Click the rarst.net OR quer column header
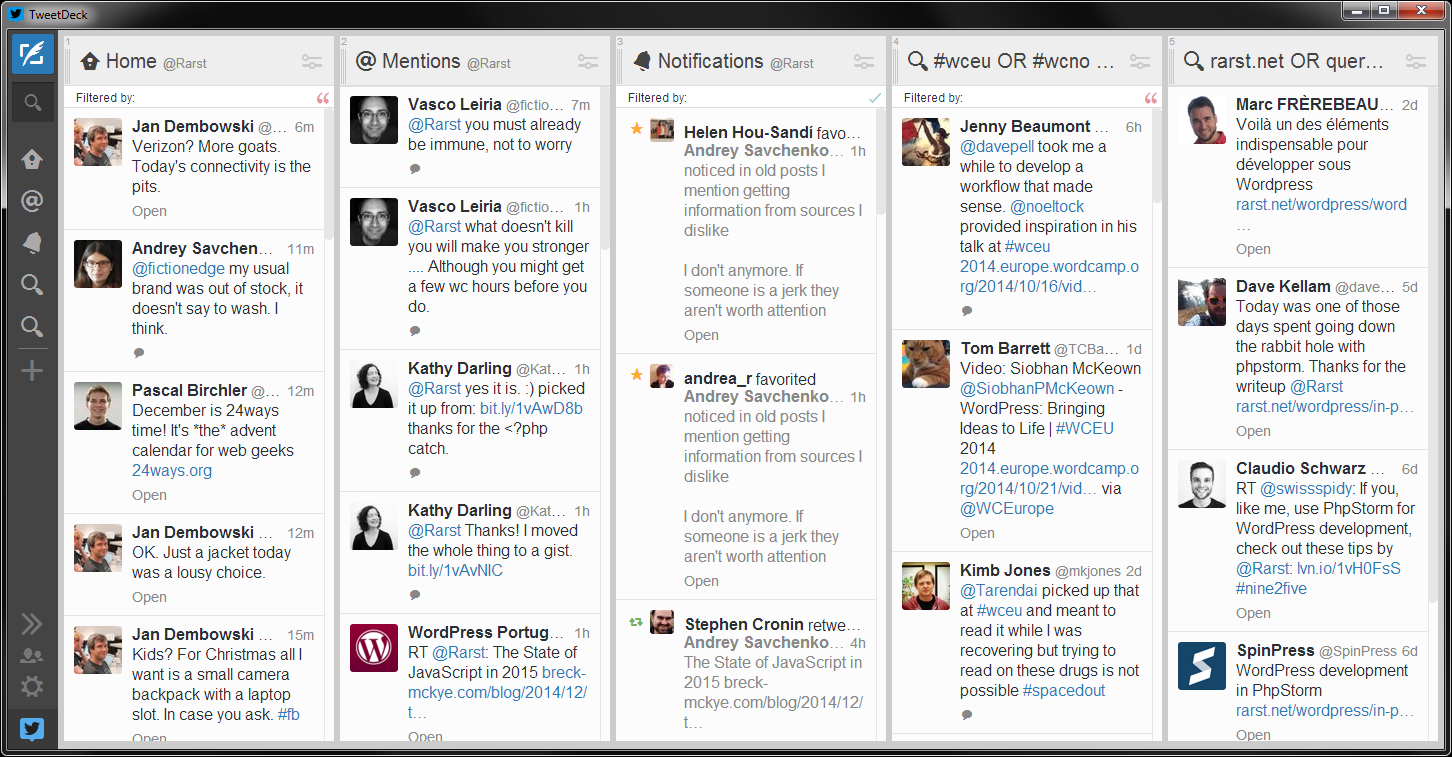Image resolution: width=1452 pixels, height=757 pixels. coord(1296,61)
